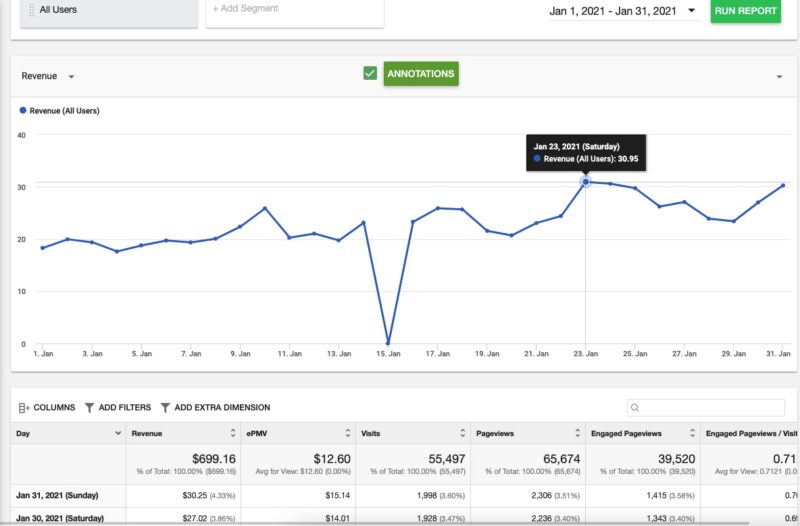Toggle Revenue (All Users) legend series
The width and height of the screenshot is (800, 526).
click(59, 111)
